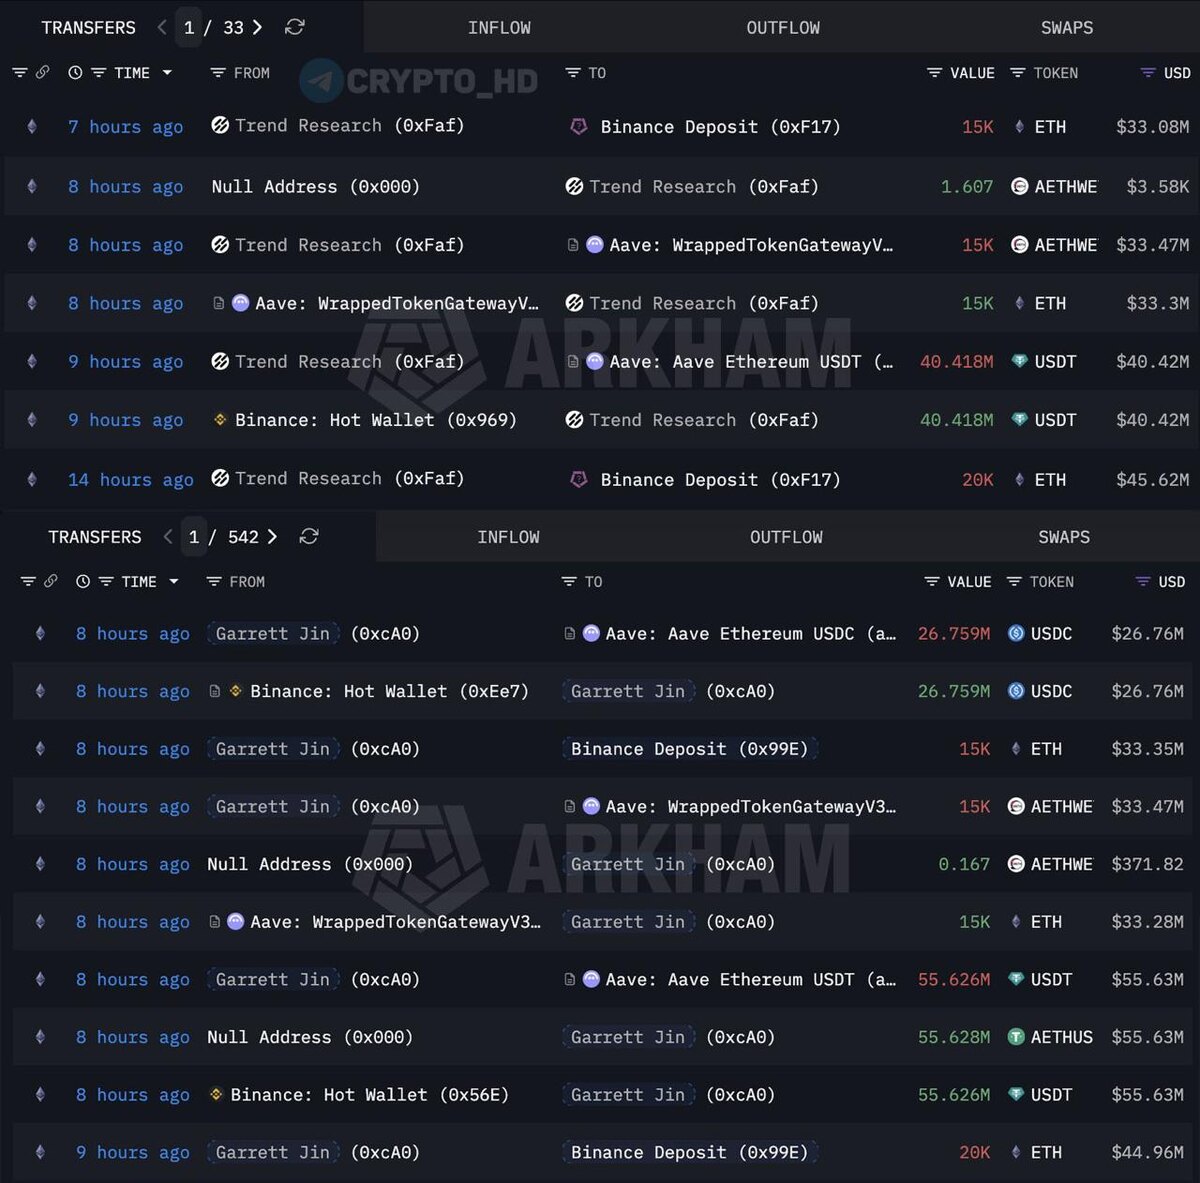Open leftmost filter icon in top table header
1200x1183 pixels.
pos(19,73)
